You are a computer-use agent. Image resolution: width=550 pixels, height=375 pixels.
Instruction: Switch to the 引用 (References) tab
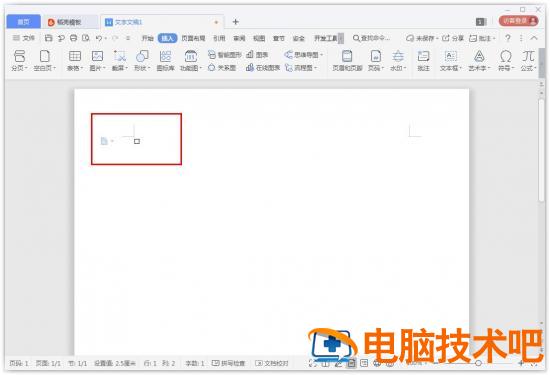[x=219, y=38]
